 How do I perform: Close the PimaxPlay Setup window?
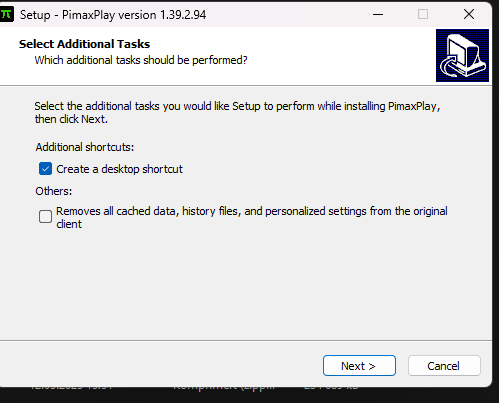tap(469, 14)
